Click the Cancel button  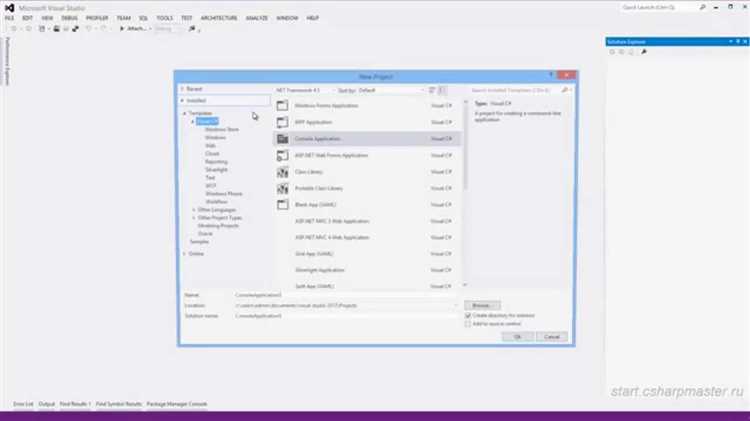click(x=551, y=337)
